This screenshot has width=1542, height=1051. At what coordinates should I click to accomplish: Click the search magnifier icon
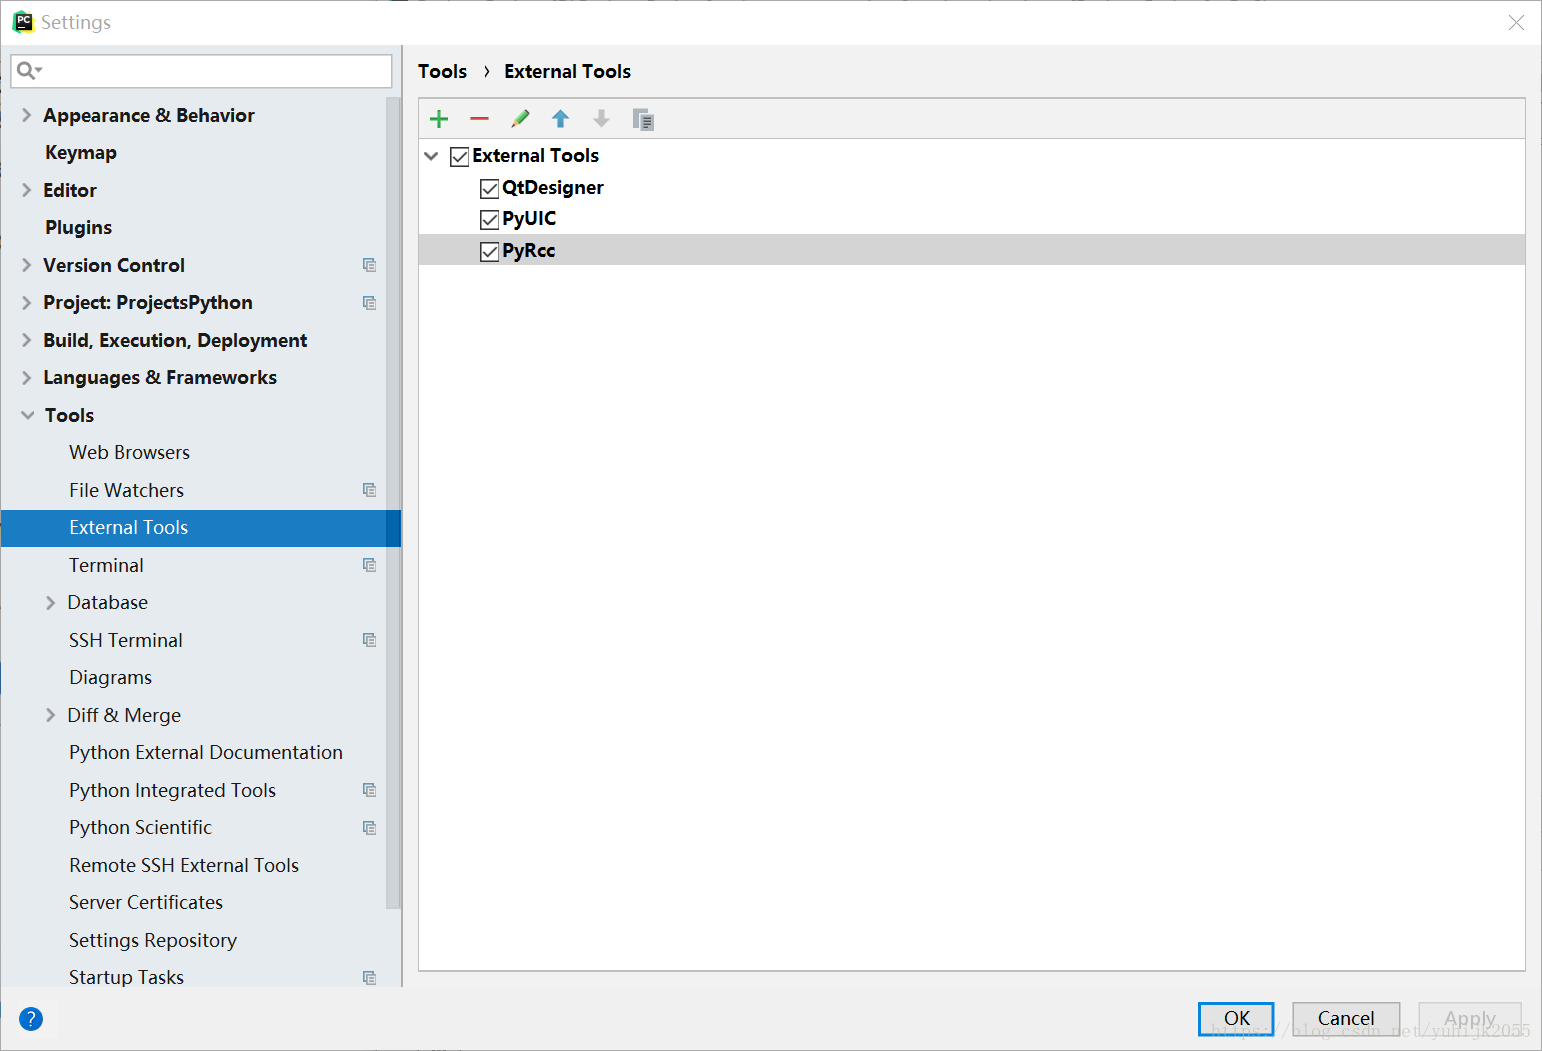click(x=28, y=70)
